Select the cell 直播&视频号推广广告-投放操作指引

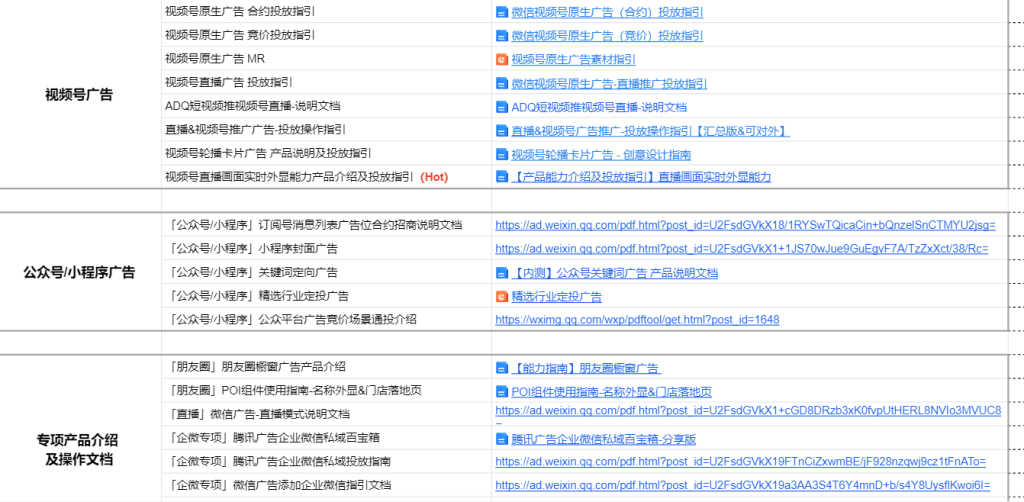[327, 130]
